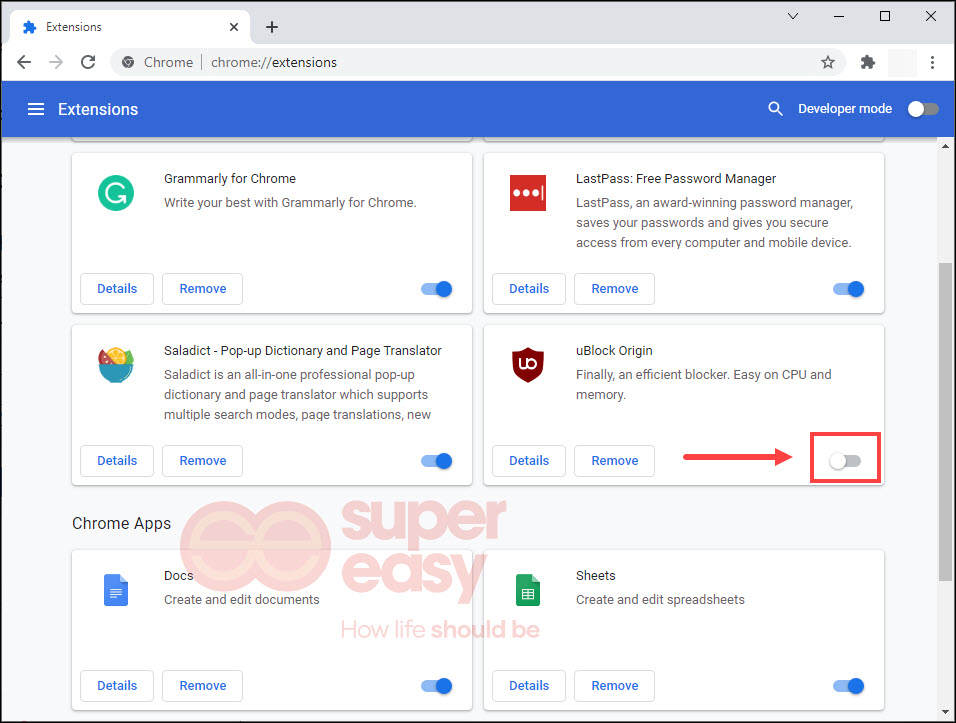
Task: Click the 'Developer mode' label
Action: (845, 109)
